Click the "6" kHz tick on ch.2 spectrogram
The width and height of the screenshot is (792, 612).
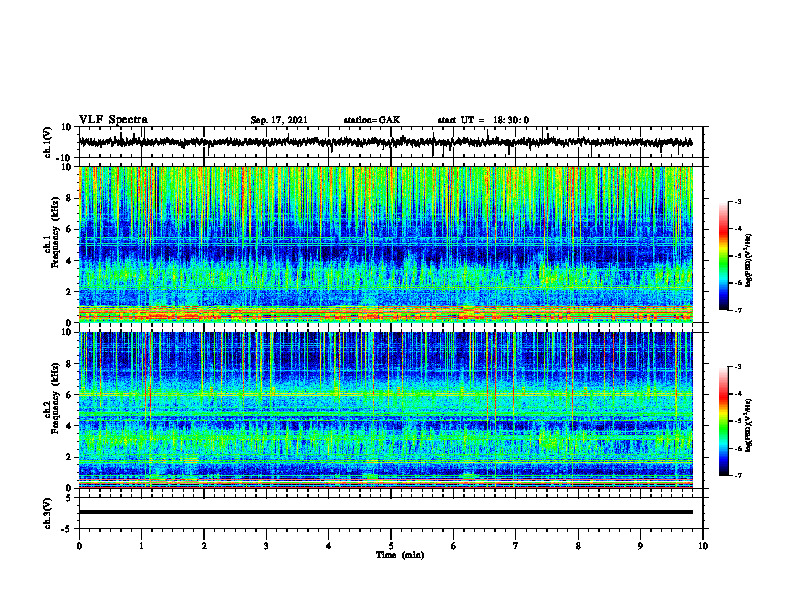pos(70,395)
